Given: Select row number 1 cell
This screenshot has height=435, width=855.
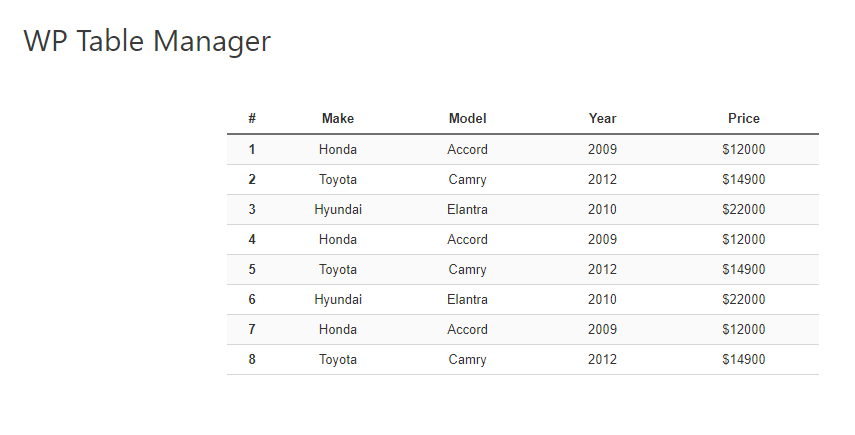Looking at the screenshot, I should click(x=252, y=149).
